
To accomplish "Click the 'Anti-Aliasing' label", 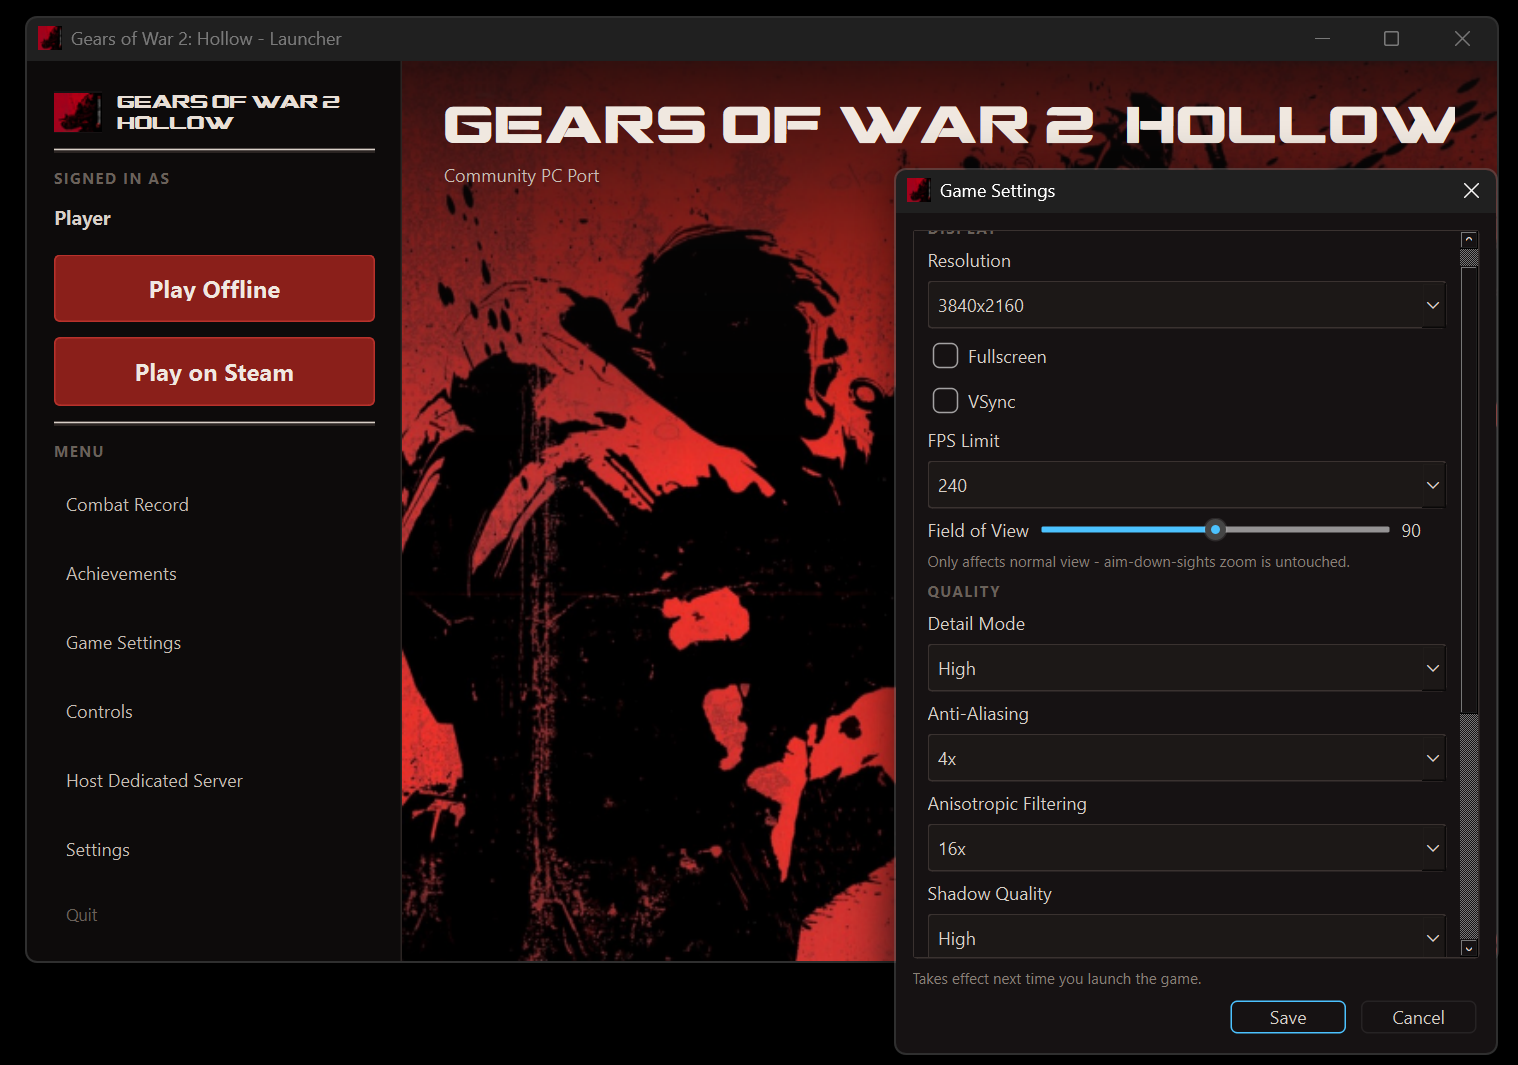I will 978,714.
